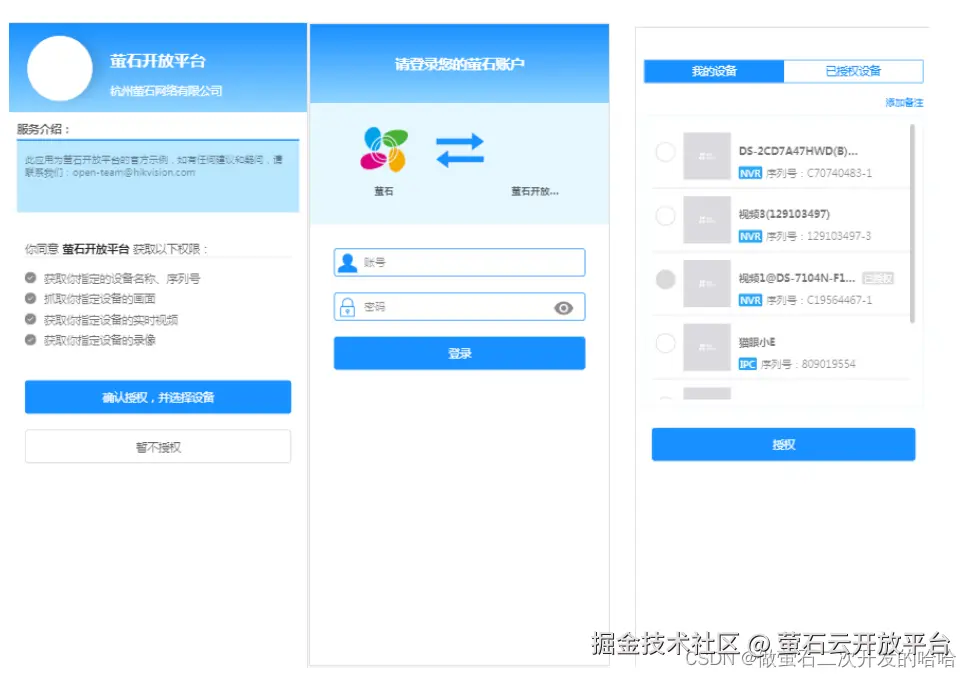Click the NVR badge for serial 129103497-3
972x678 pixels.
coord(750,237)
